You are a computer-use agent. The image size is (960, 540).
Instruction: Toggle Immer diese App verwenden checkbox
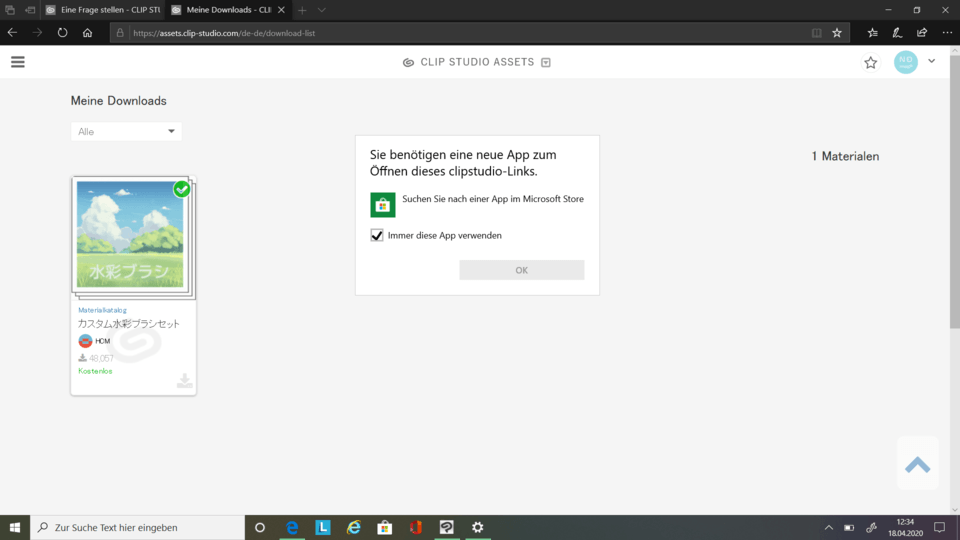pos(377,235)
